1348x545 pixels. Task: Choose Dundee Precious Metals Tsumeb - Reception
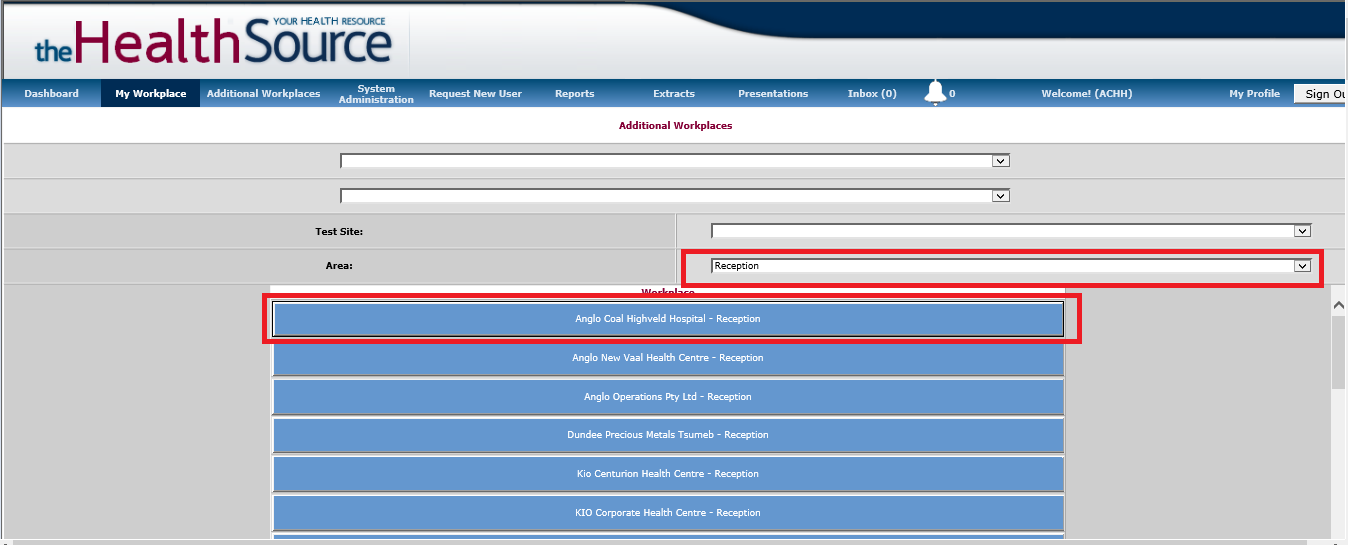click(x=668, y=435)
